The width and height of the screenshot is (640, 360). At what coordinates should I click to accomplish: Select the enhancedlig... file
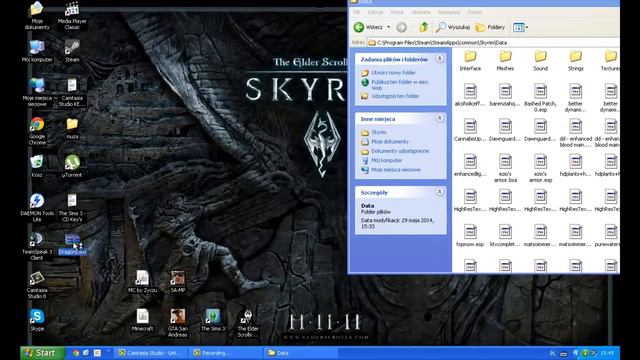(x=470, y=165)
